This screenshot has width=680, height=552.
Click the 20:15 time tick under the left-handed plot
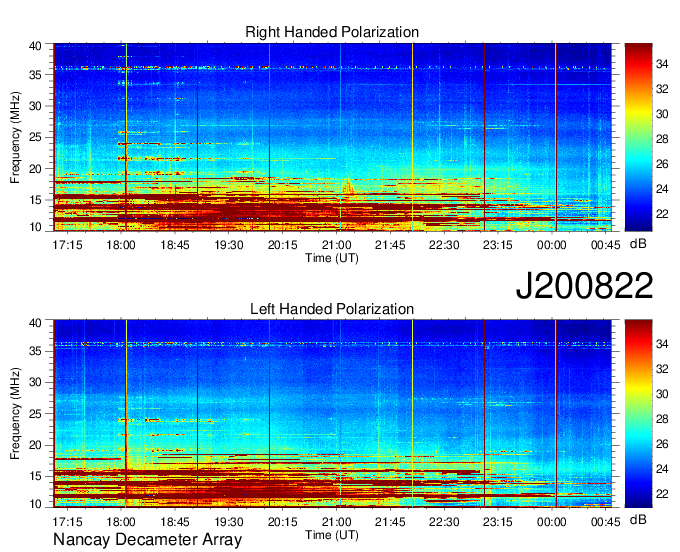[282, 522]
